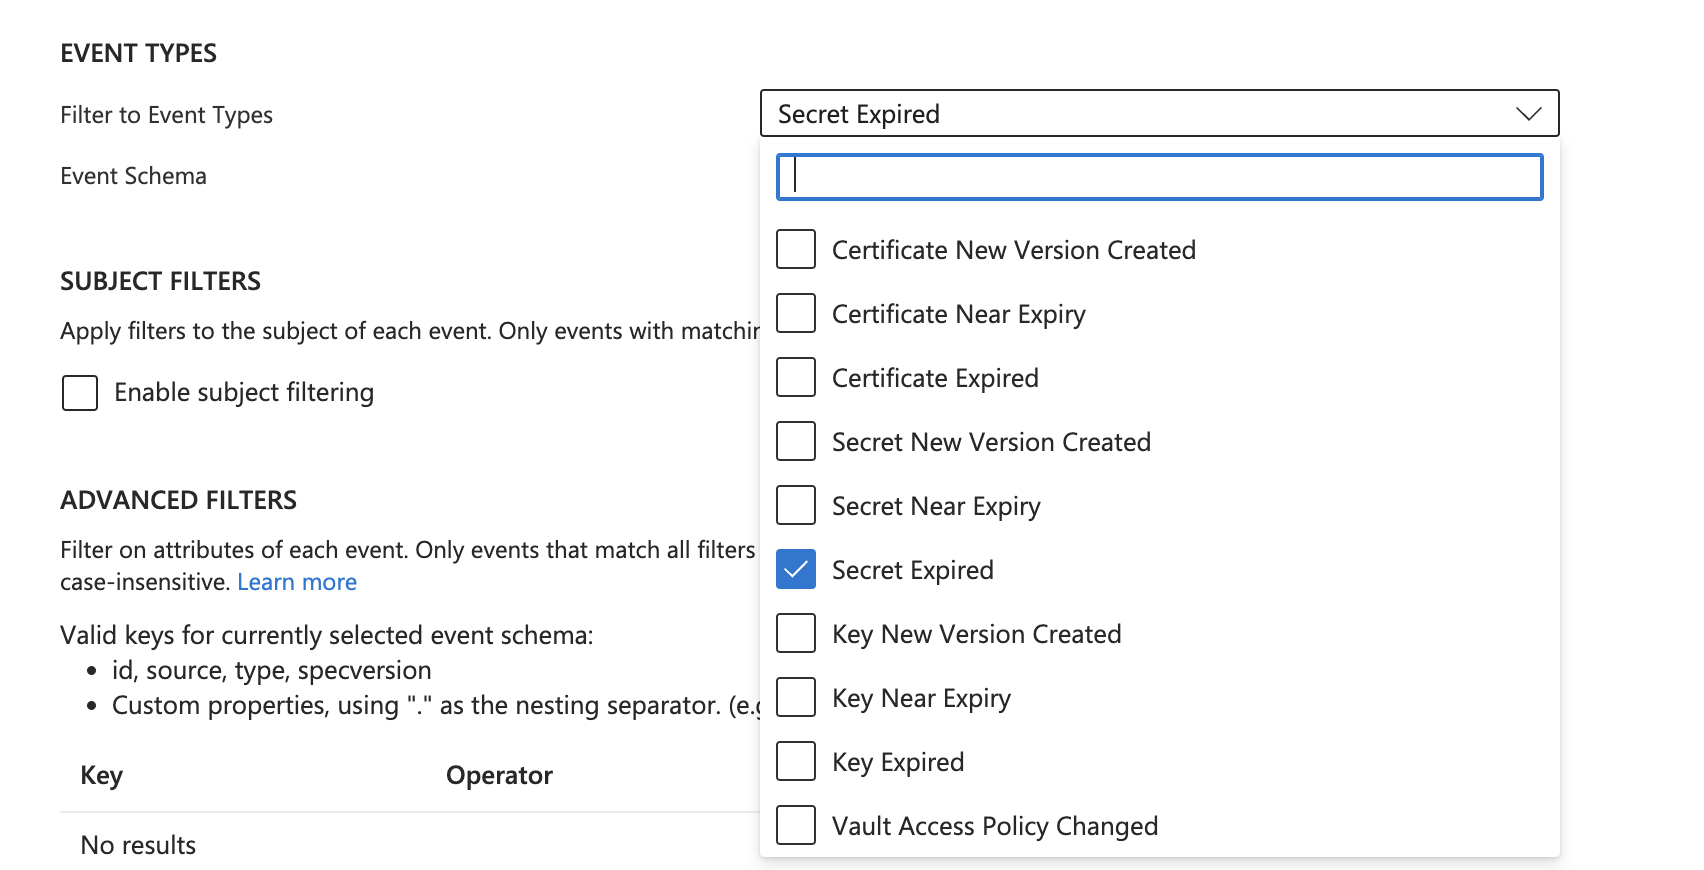
Task: Check the Certificate New Version Created box
Action: pos(796,249)
